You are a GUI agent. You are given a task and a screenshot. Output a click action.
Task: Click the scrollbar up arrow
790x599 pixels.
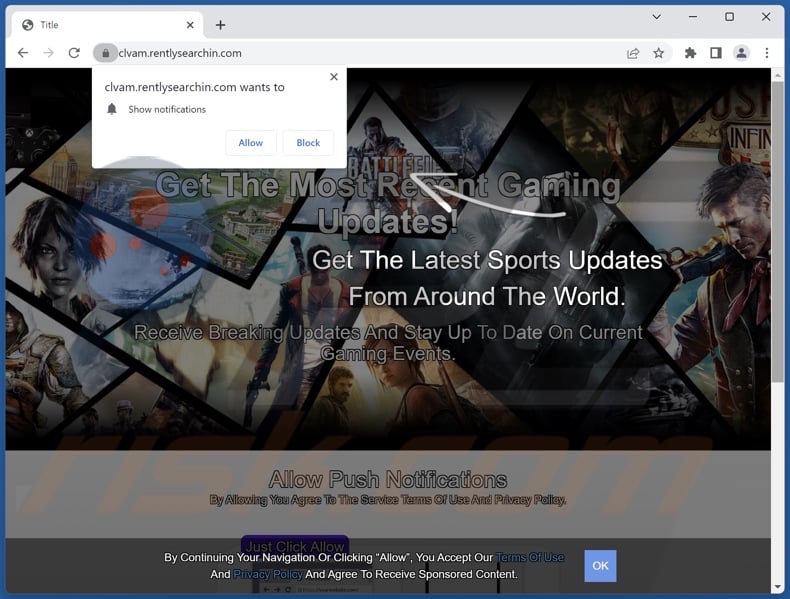[x=777, y=75]
